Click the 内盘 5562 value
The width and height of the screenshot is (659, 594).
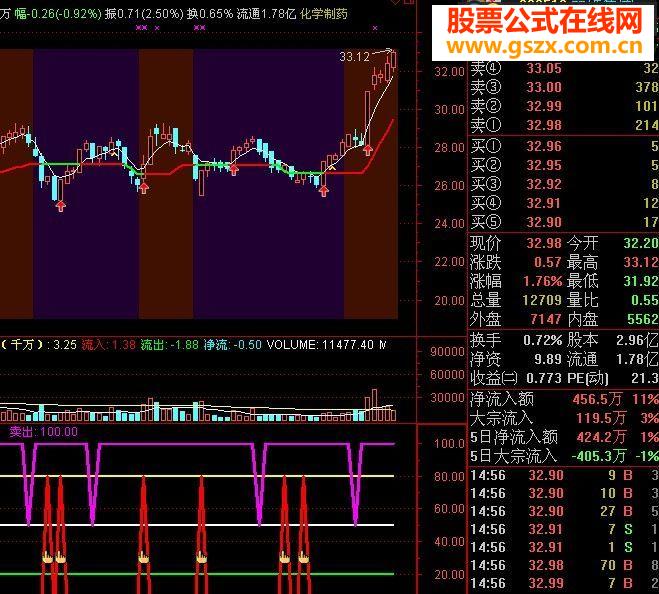click(643, 319)
